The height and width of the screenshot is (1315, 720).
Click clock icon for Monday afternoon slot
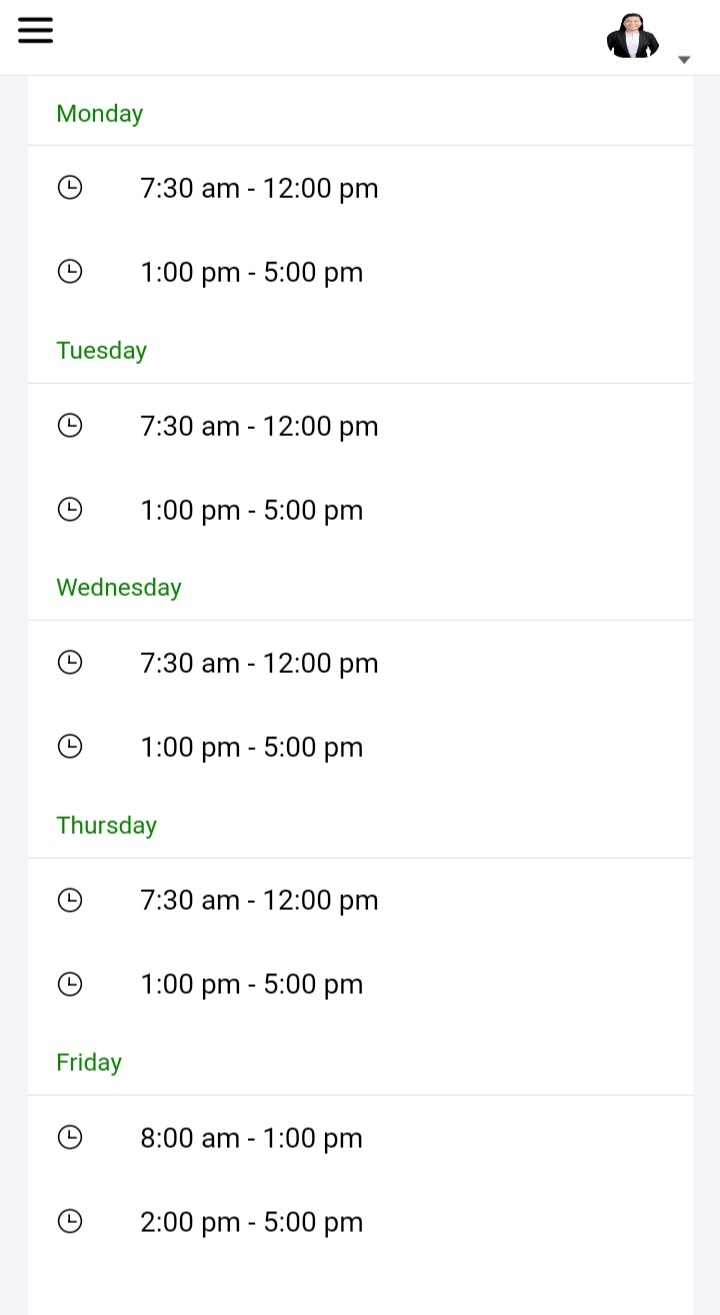(x=70, y=272)
